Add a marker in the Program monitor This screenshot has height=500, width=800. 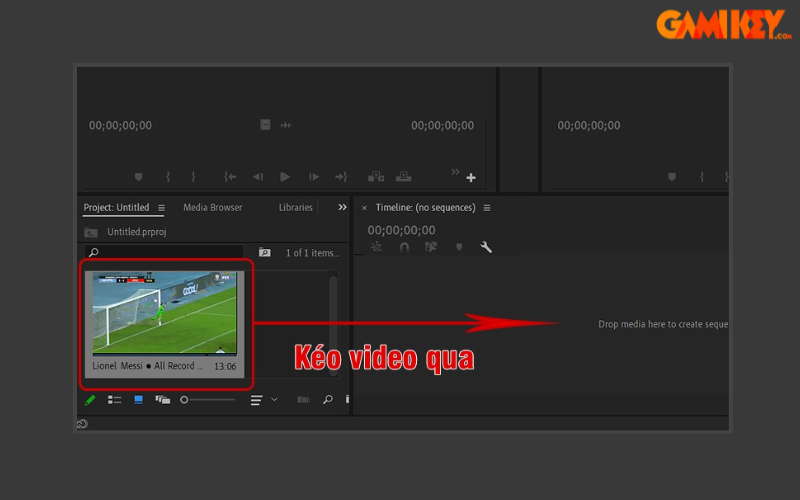[x=672, y=177]
